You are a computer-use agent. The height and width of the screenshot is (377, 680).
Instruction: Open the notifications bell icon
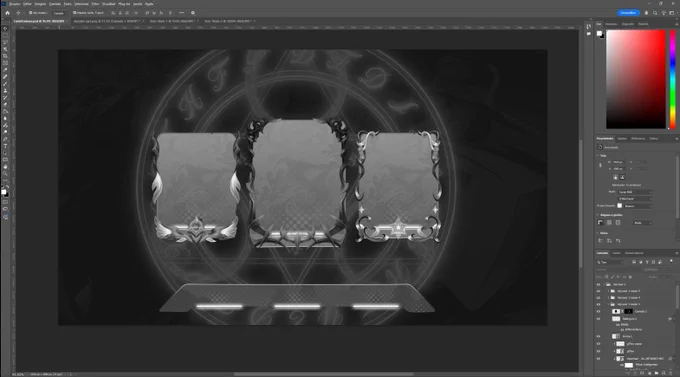[x=646, y=13]
